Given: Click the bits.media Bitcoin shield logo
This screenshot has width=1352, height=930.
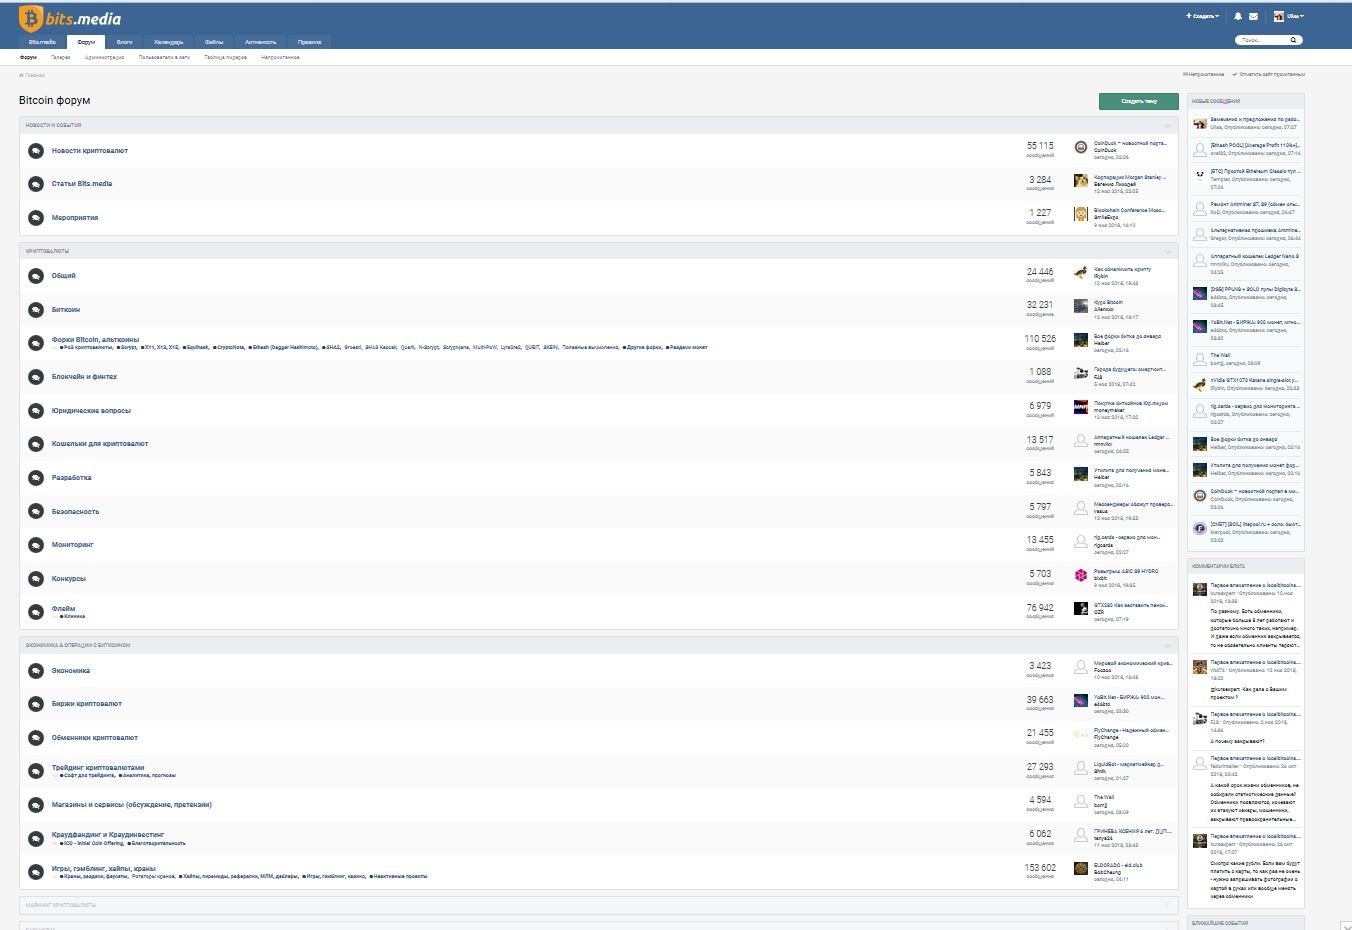Looking at the screenshot, I should click(31, 18).
